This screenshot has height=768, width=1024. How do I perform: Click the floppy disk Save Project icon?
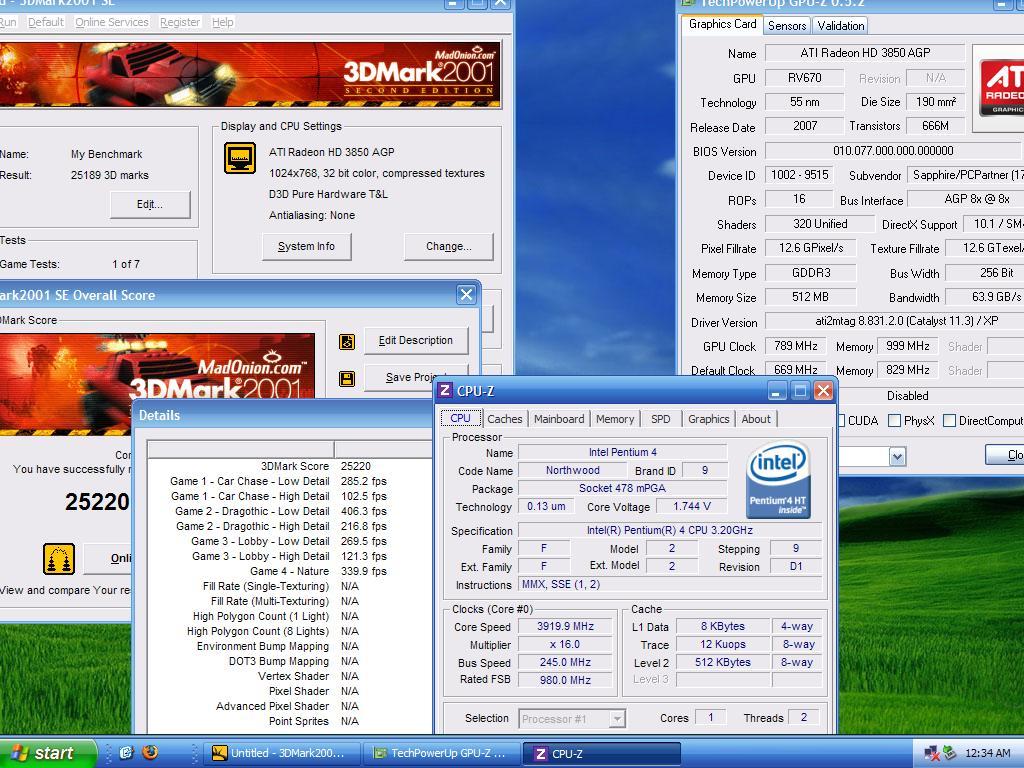pyautogui.click(x=347, y=379)
